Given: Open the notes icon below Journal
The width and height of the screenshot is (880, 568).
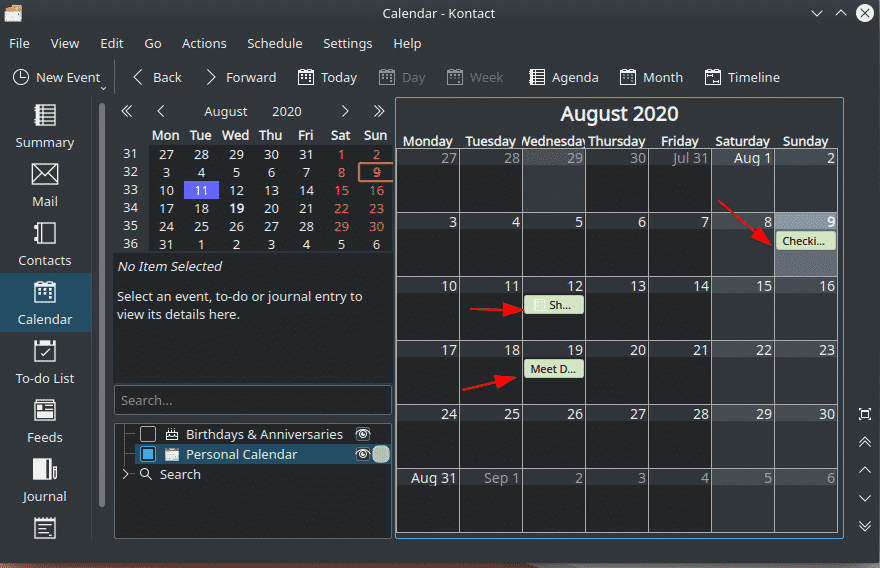Looking at the screenshot, I should (45, 528).
